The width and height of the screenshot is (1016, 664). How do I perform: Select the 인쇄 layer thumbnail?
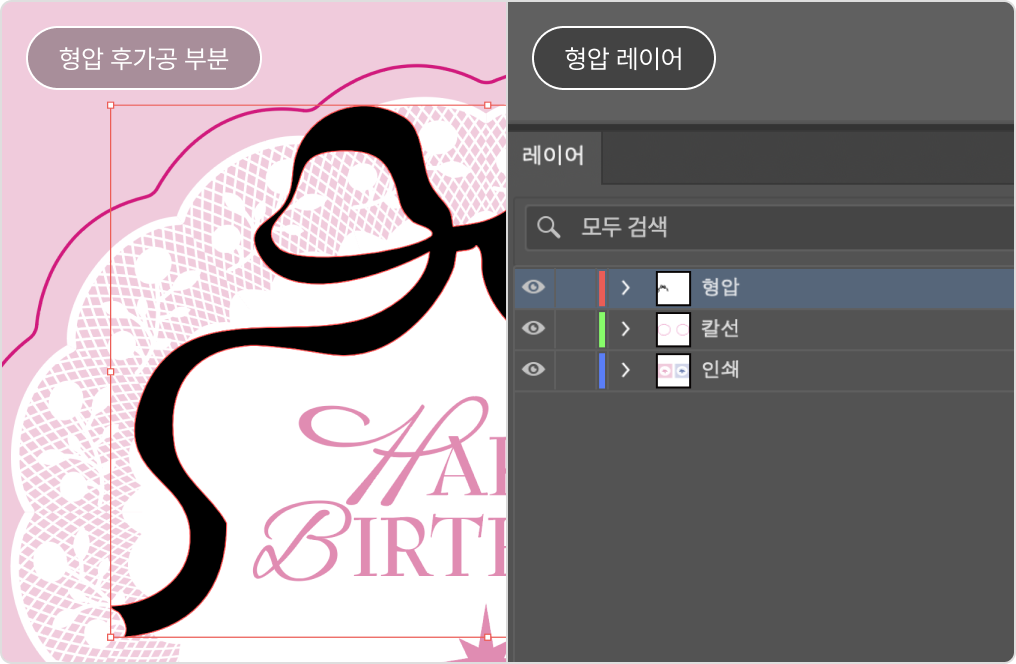pos(673,370)
